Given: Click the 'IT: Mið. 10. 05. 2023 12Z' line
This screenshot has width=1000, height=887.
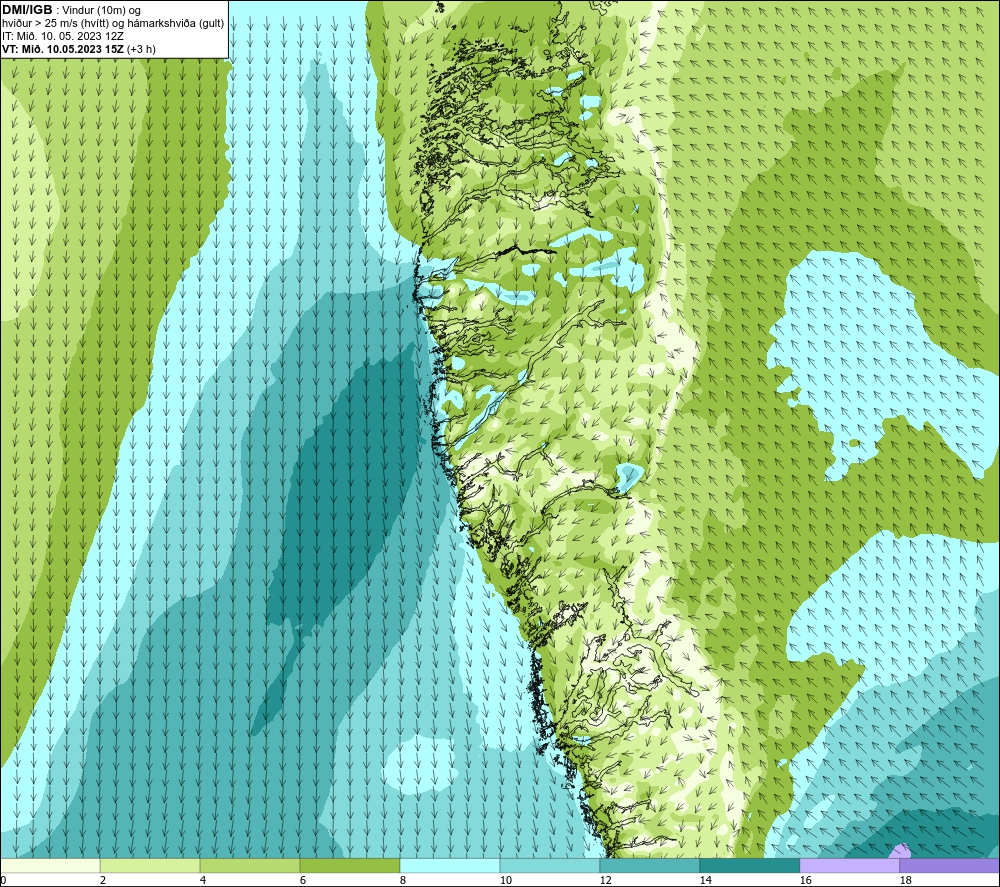Looking at the screenshot, I should [x=63, y=36].
